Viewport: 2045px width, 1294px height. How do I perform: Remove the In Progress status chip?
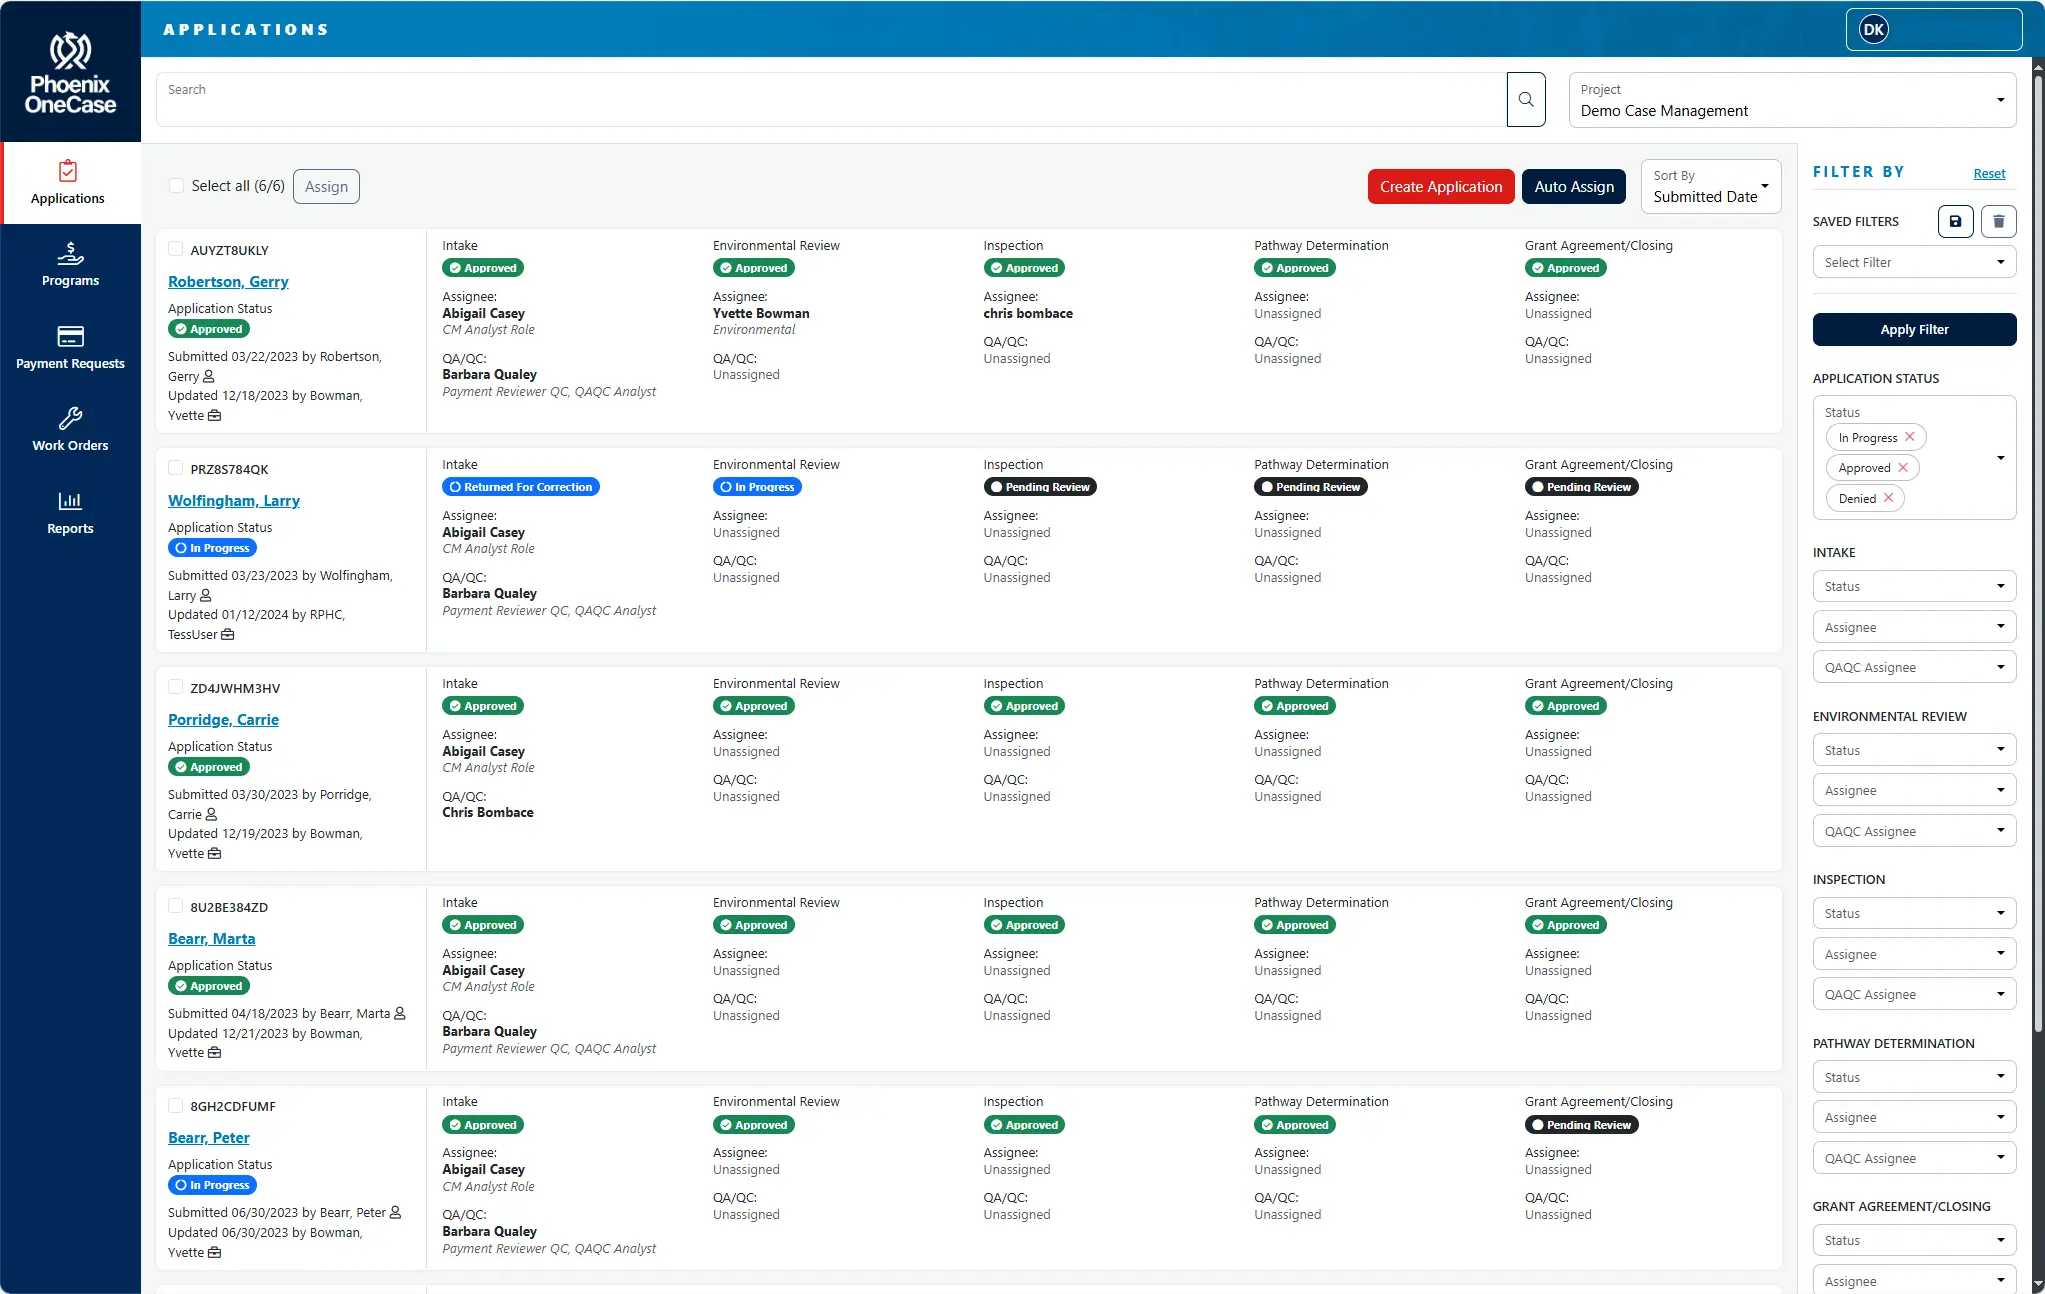coord(1909,437)
